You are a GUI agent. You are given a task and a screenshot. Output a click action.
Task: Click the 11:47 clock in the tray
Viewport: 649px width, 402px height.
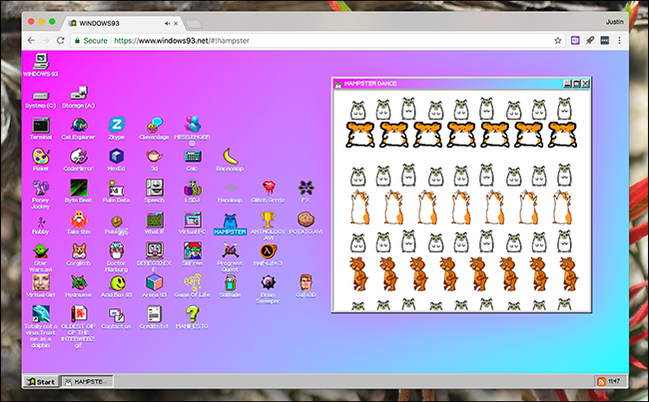[x=614, y=381]
